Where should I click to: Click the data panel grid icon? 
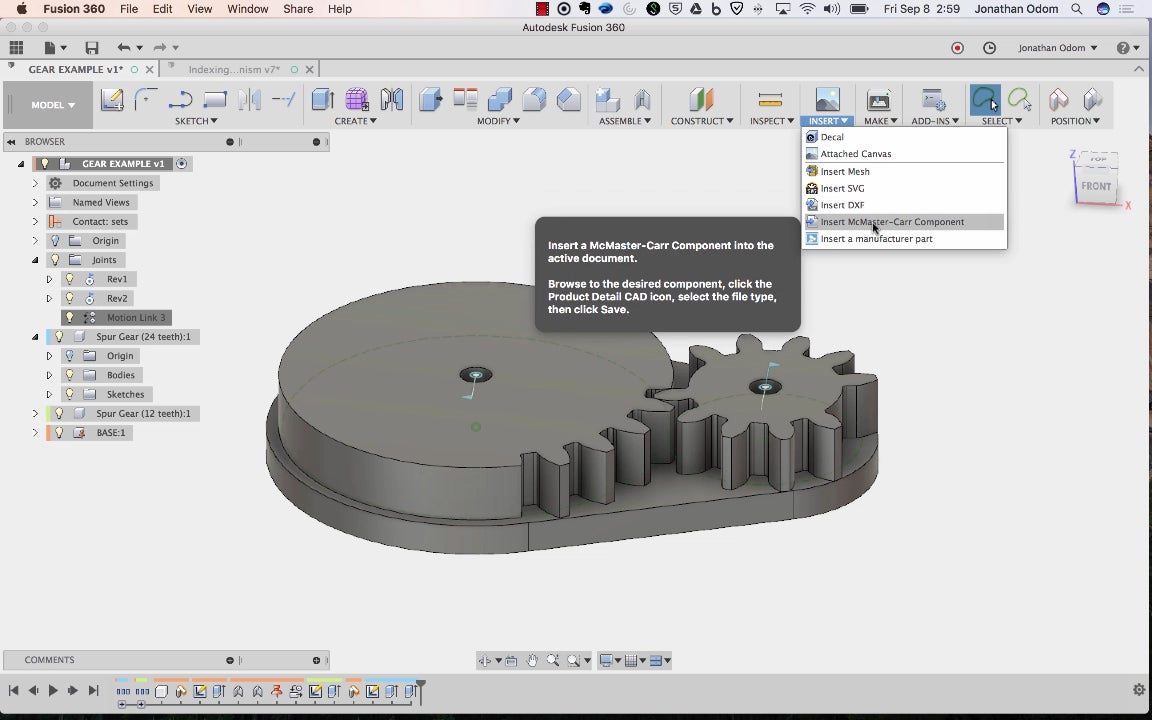[16, 48]
